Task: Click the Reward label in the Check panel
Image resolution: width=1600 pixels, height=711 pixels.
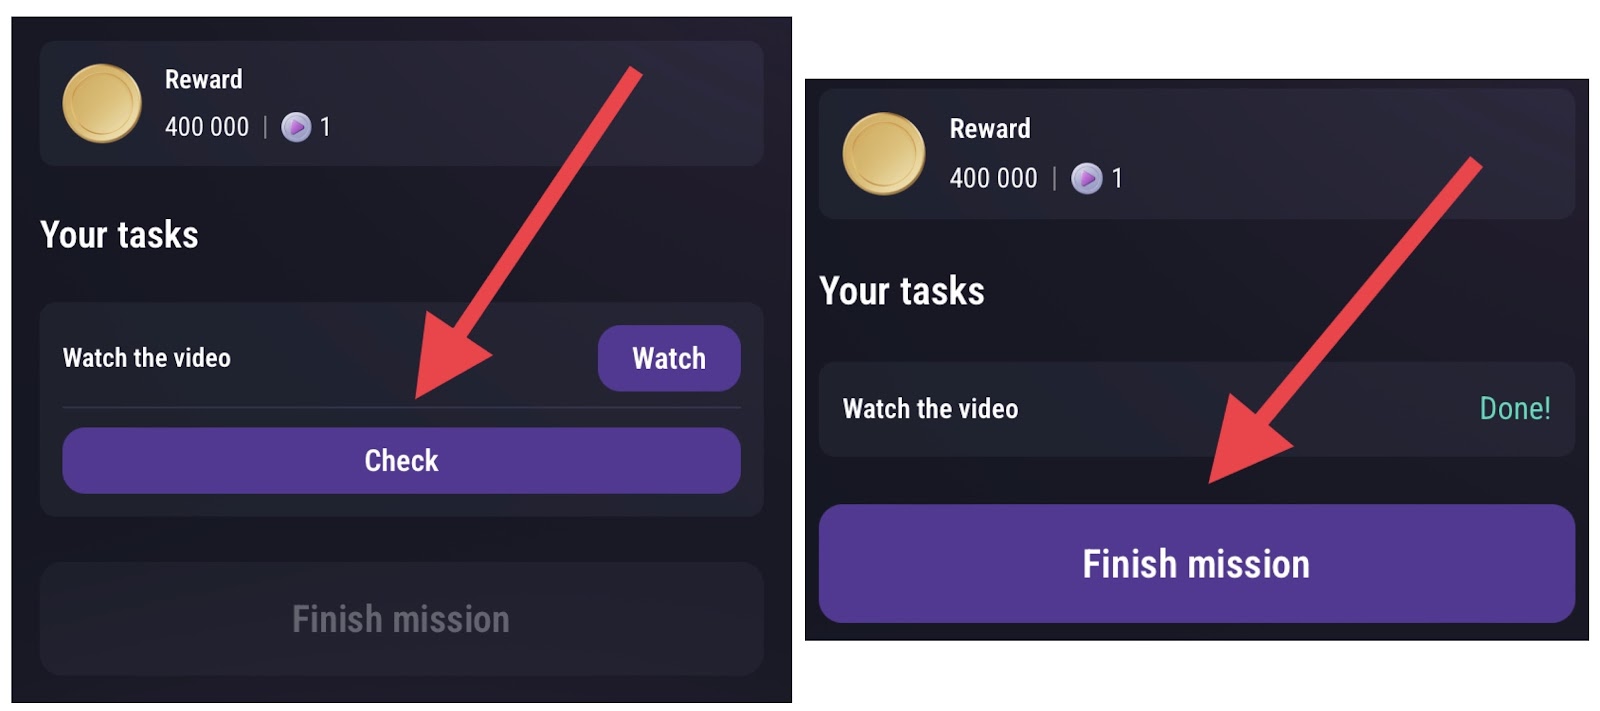Action: (x=204, y=79)
